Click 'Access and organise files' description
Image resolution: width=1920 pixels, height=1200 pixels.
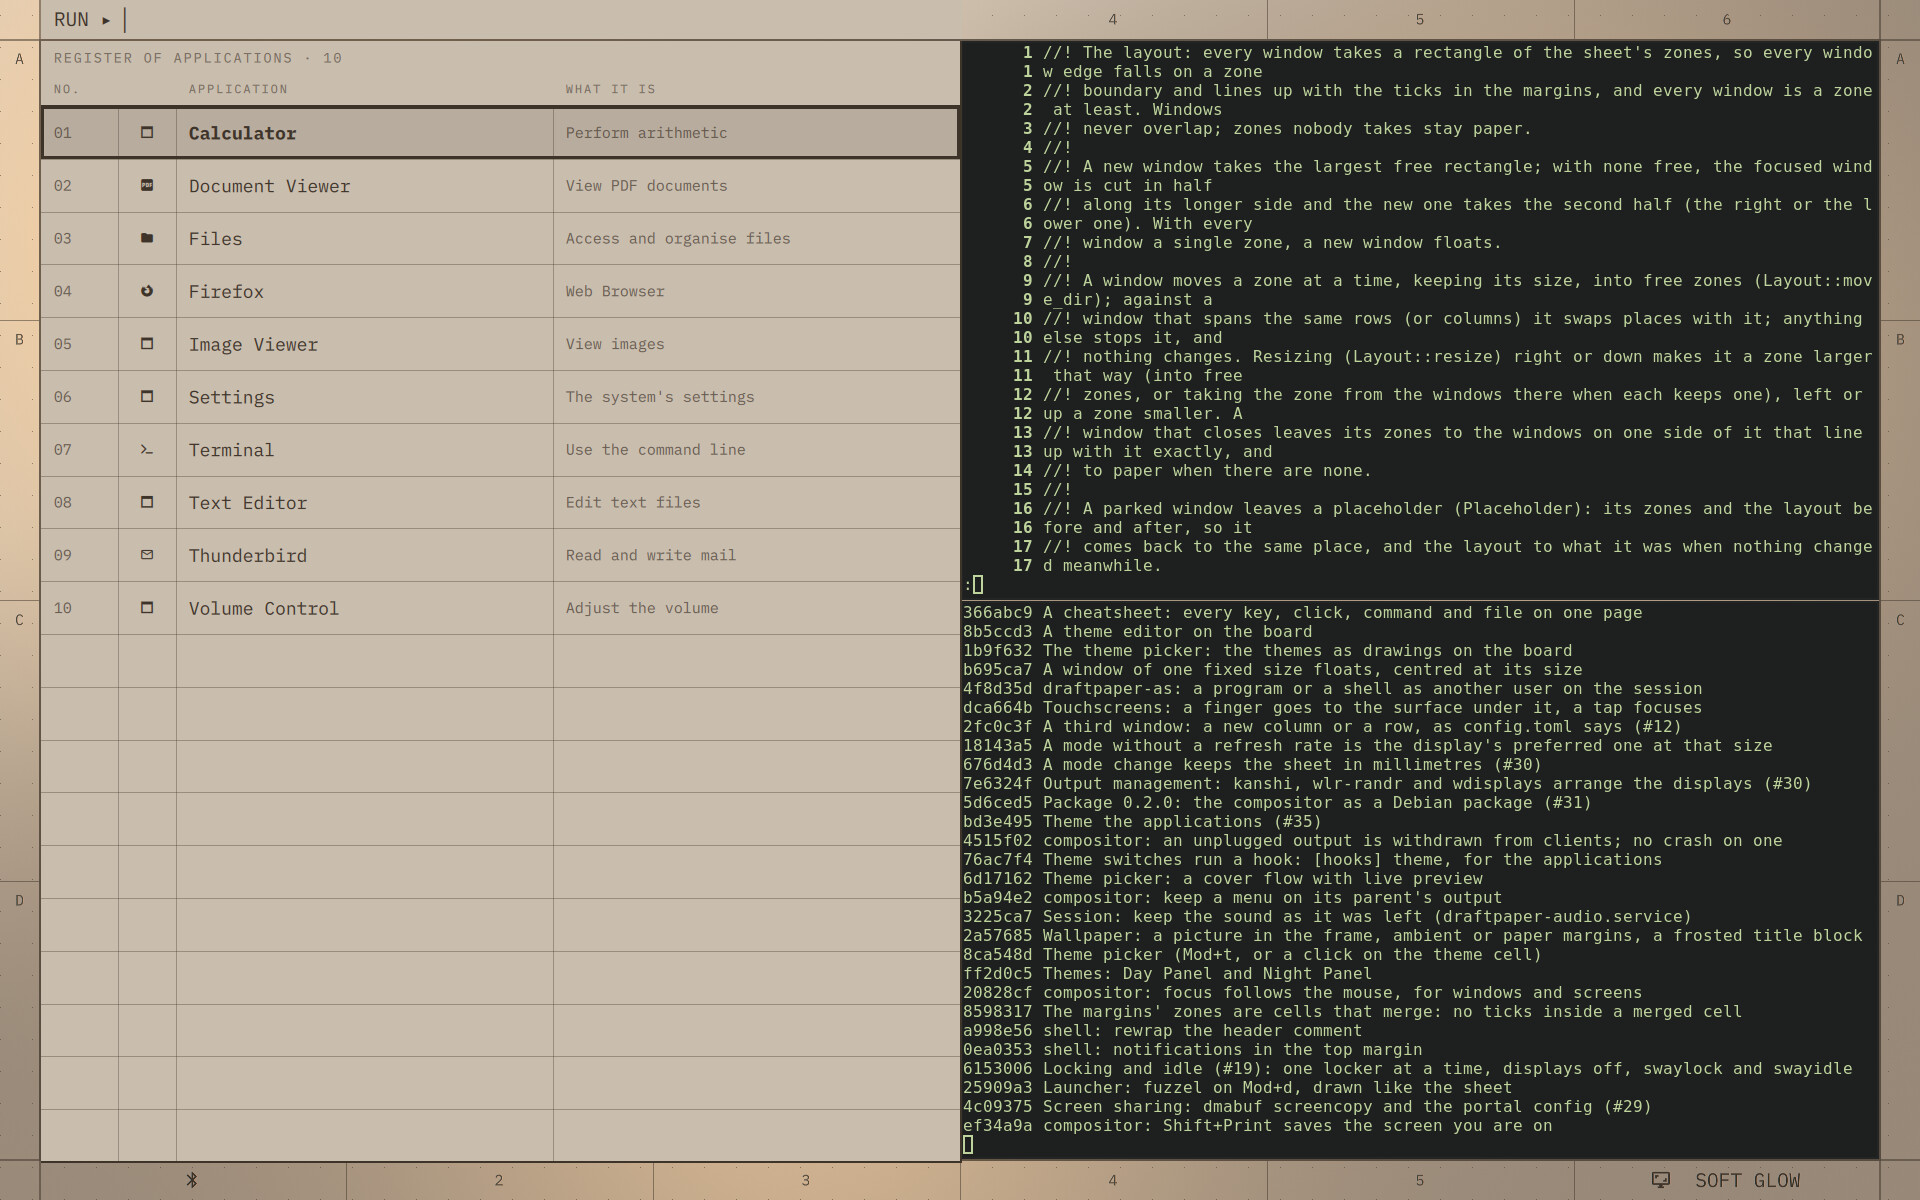[x=678, y=239]
